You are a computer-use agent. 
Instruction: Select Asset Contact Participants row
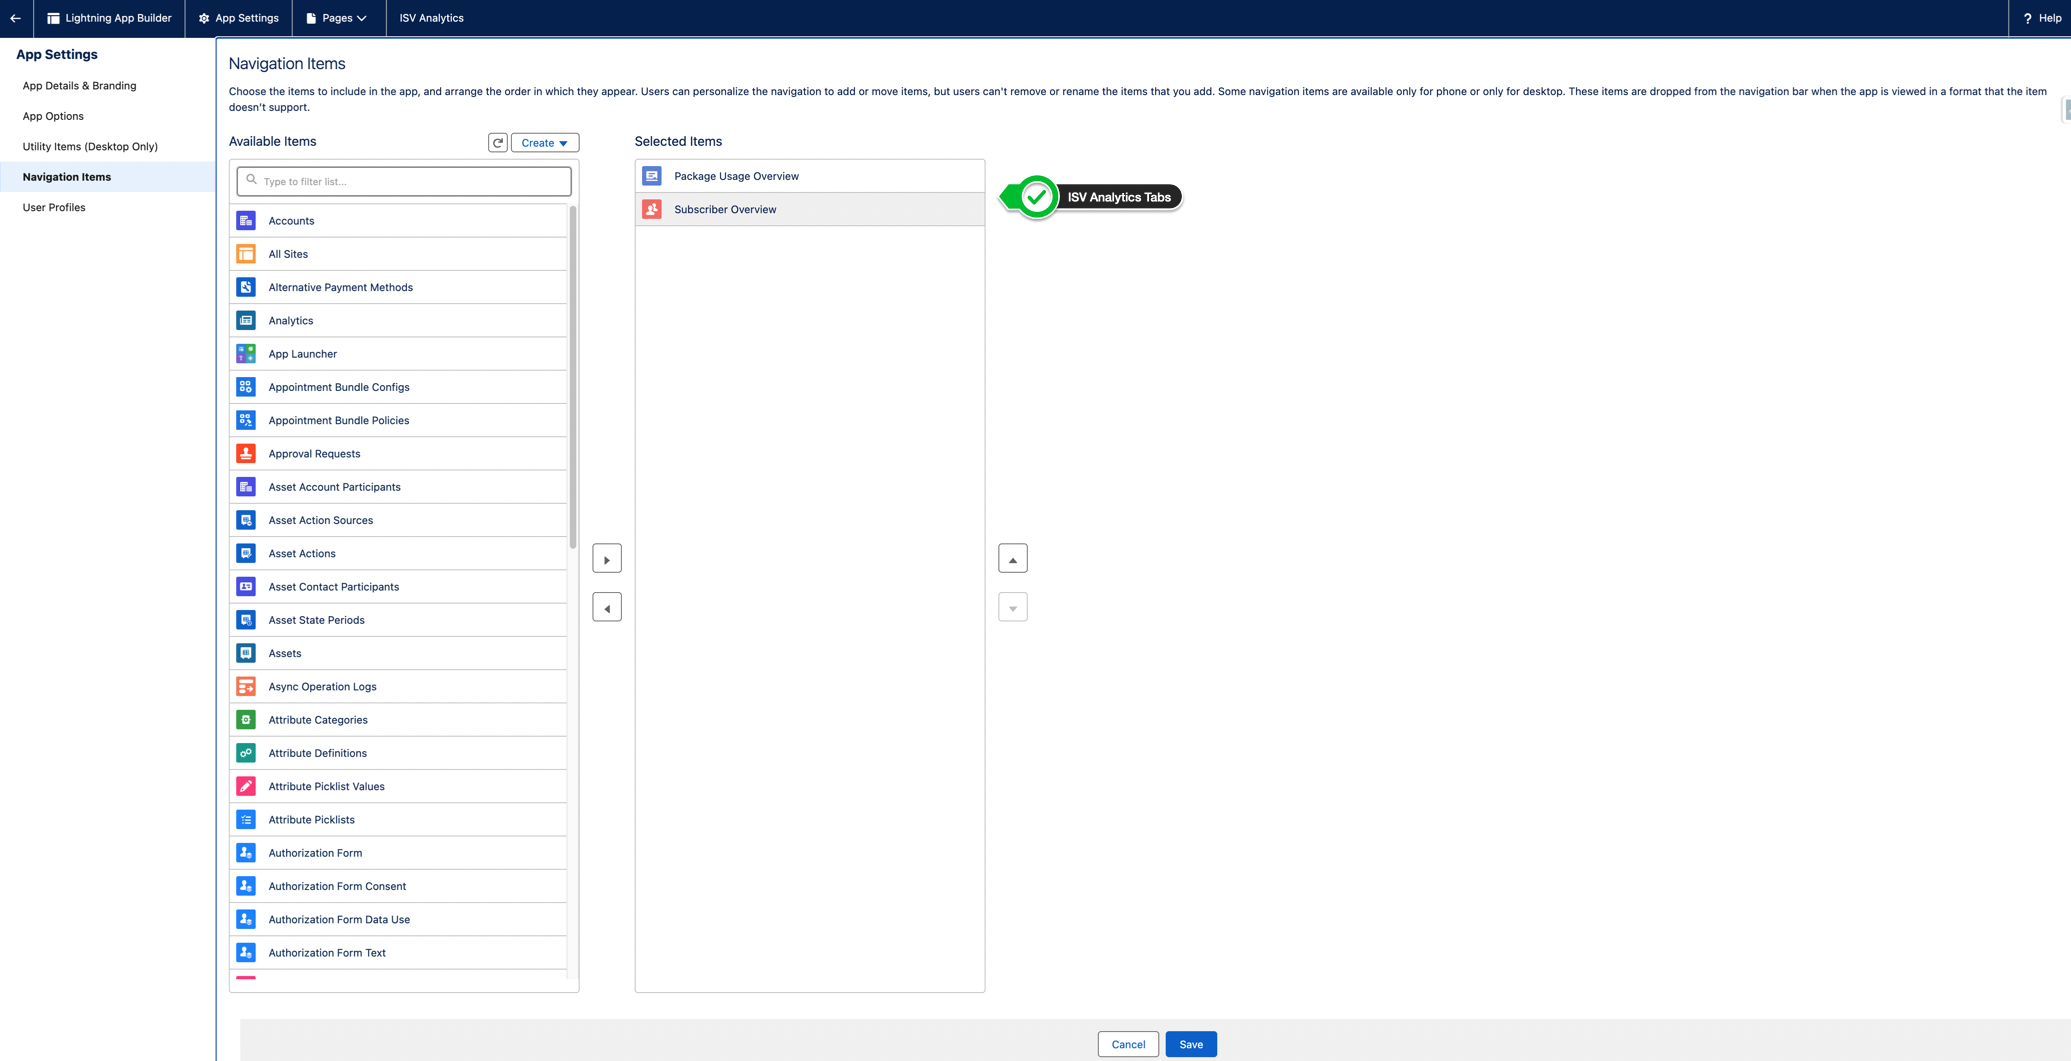pos(398,587)
